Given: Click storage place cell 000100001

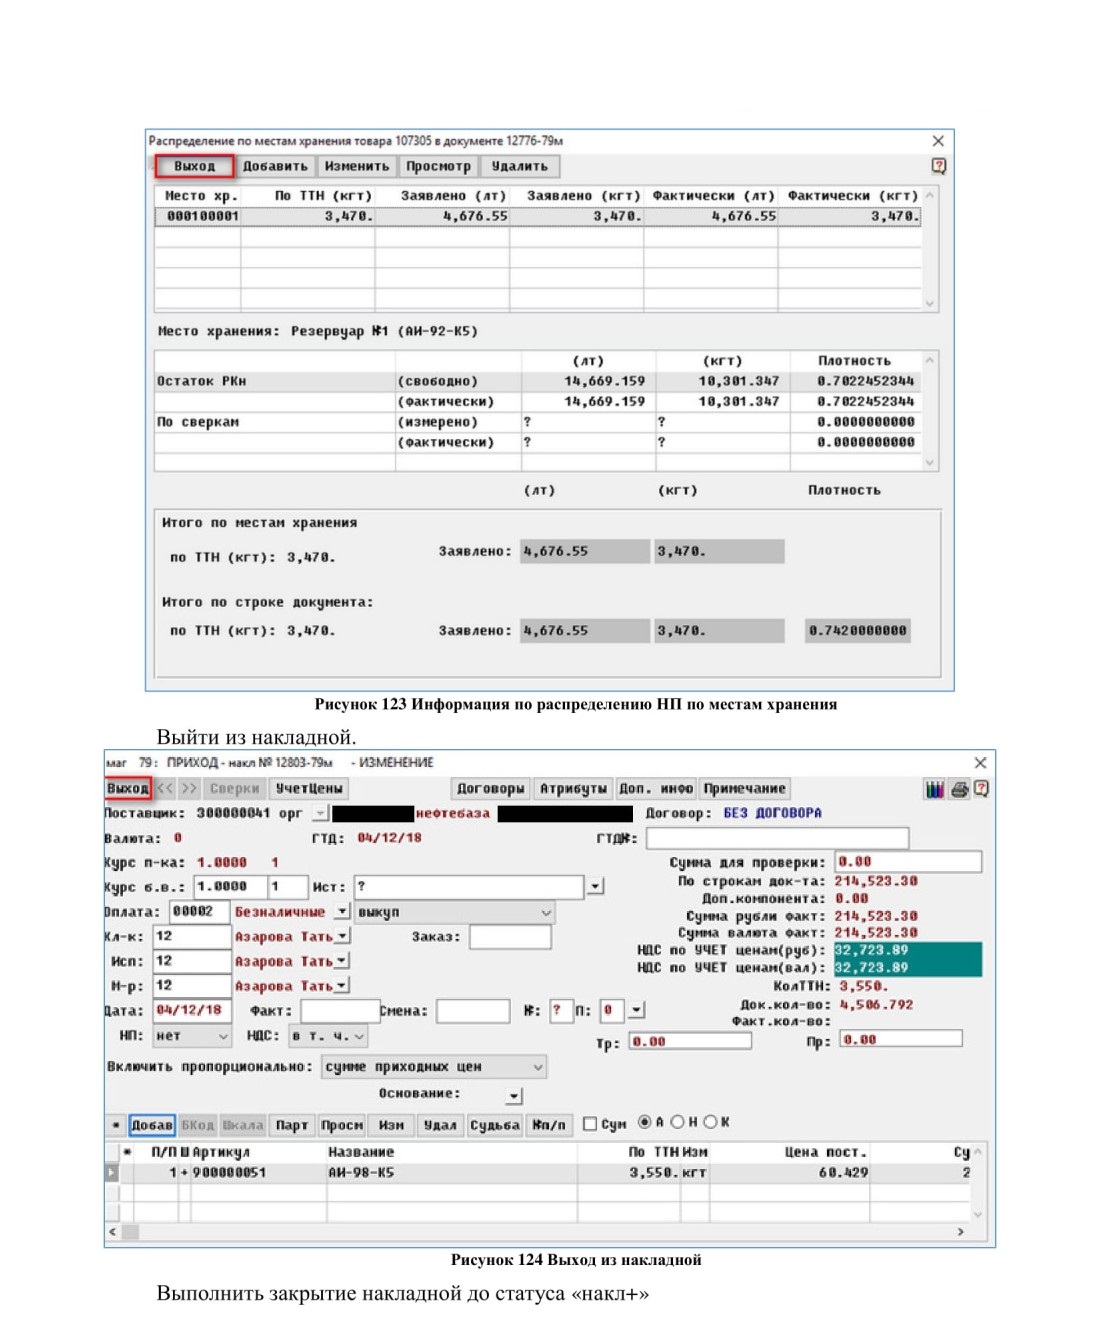Looking at the screenshot, I should coord(198,215).
